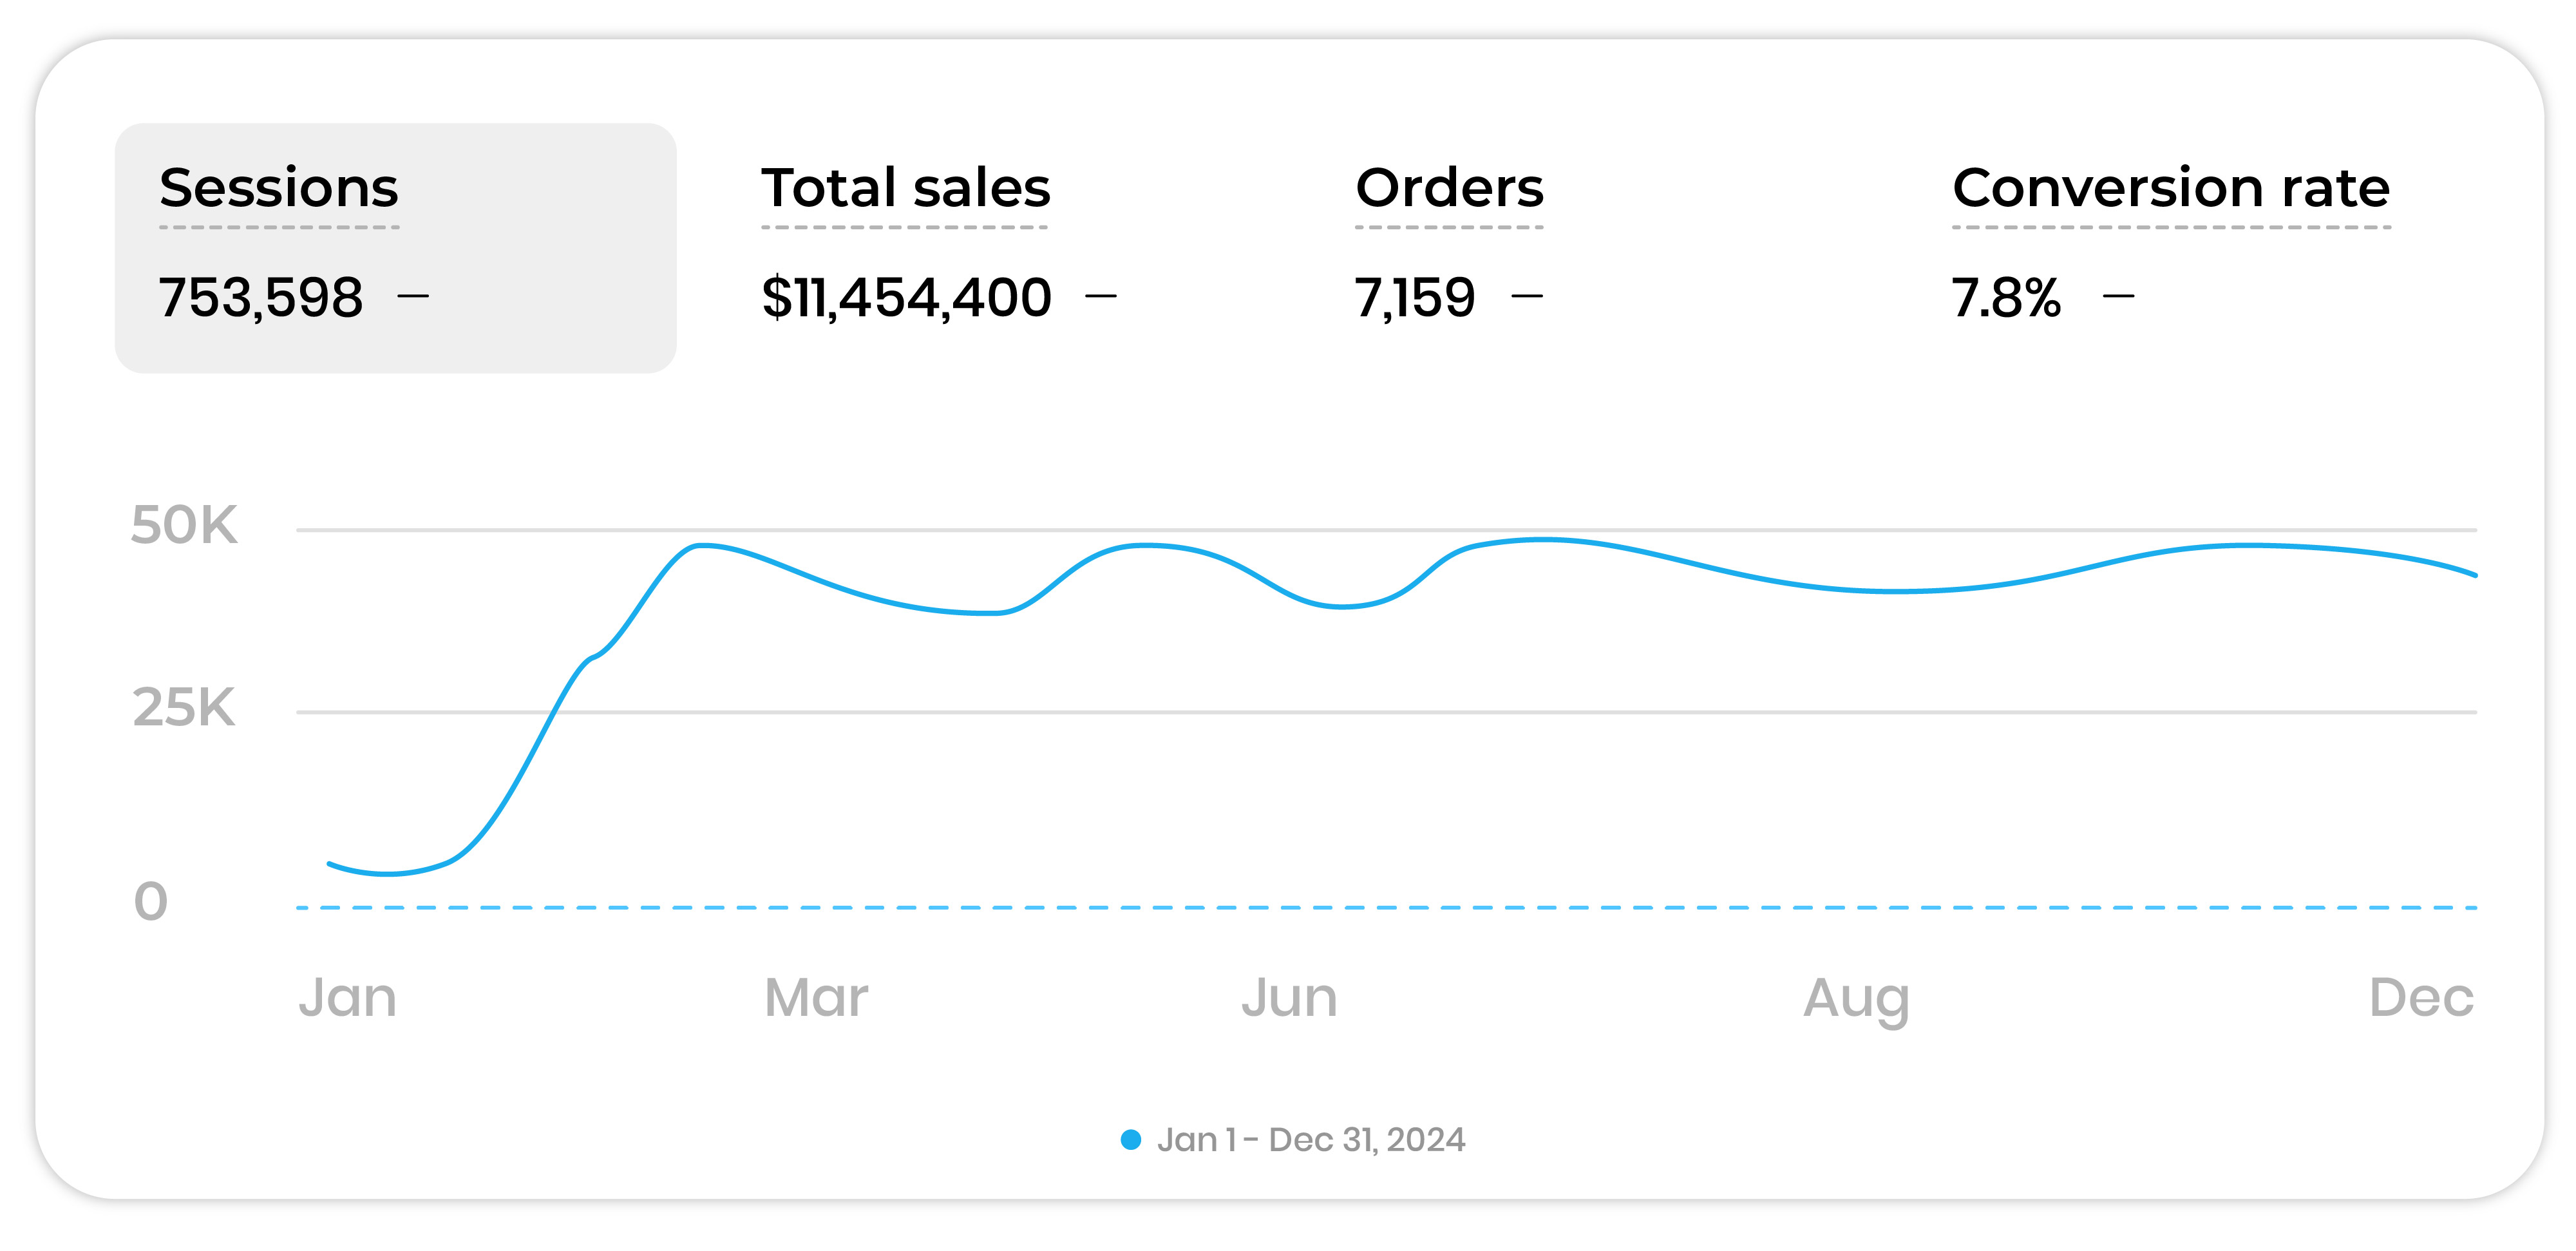The width and height of the screenshot is (2576, 1251).
Task: Click the 7,159 orders count
Action: click(x=1414, y=297)
